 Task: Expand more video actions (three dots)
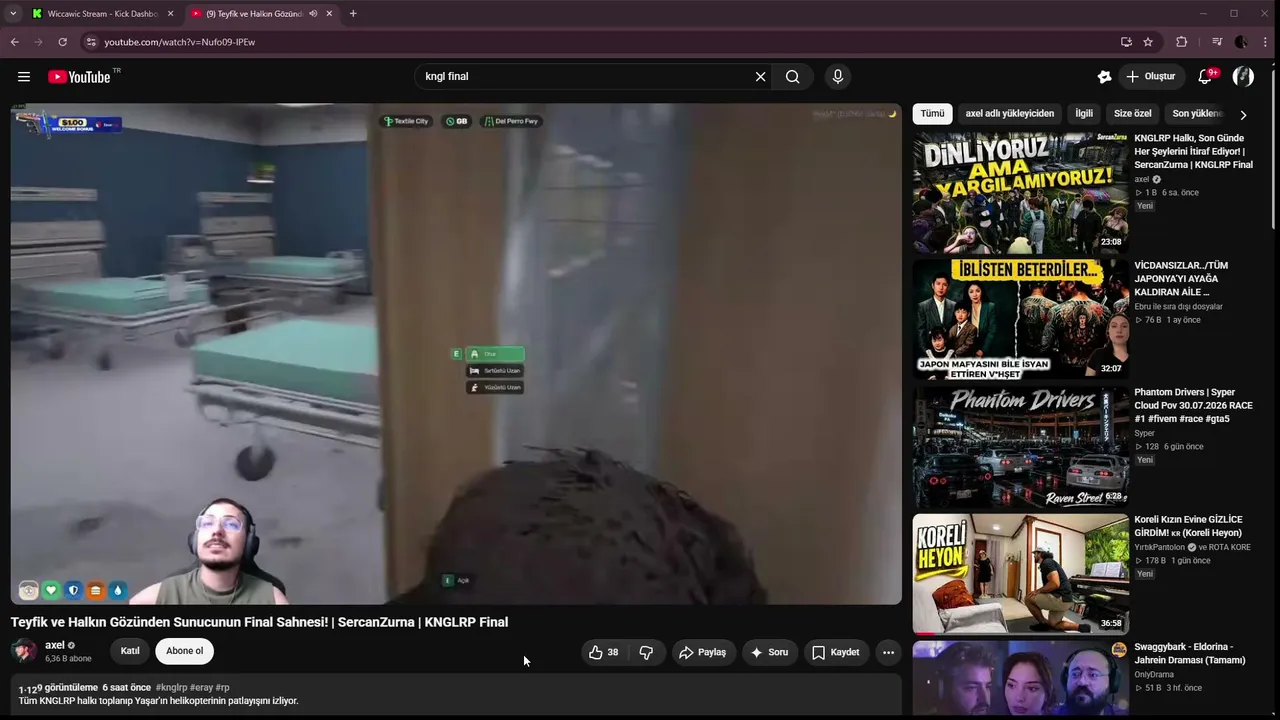(888, 652)
